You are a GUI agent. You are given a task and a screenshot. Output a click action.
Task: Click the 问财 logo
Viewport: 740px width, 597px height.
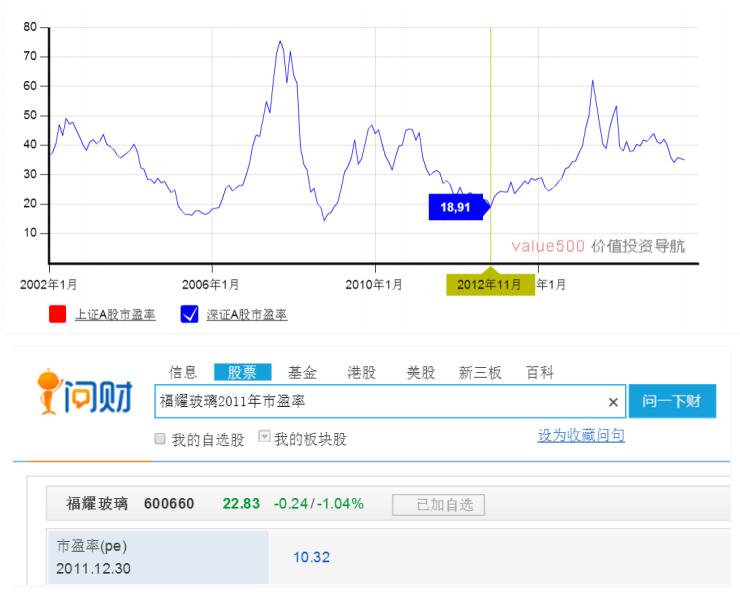point(84,392)
